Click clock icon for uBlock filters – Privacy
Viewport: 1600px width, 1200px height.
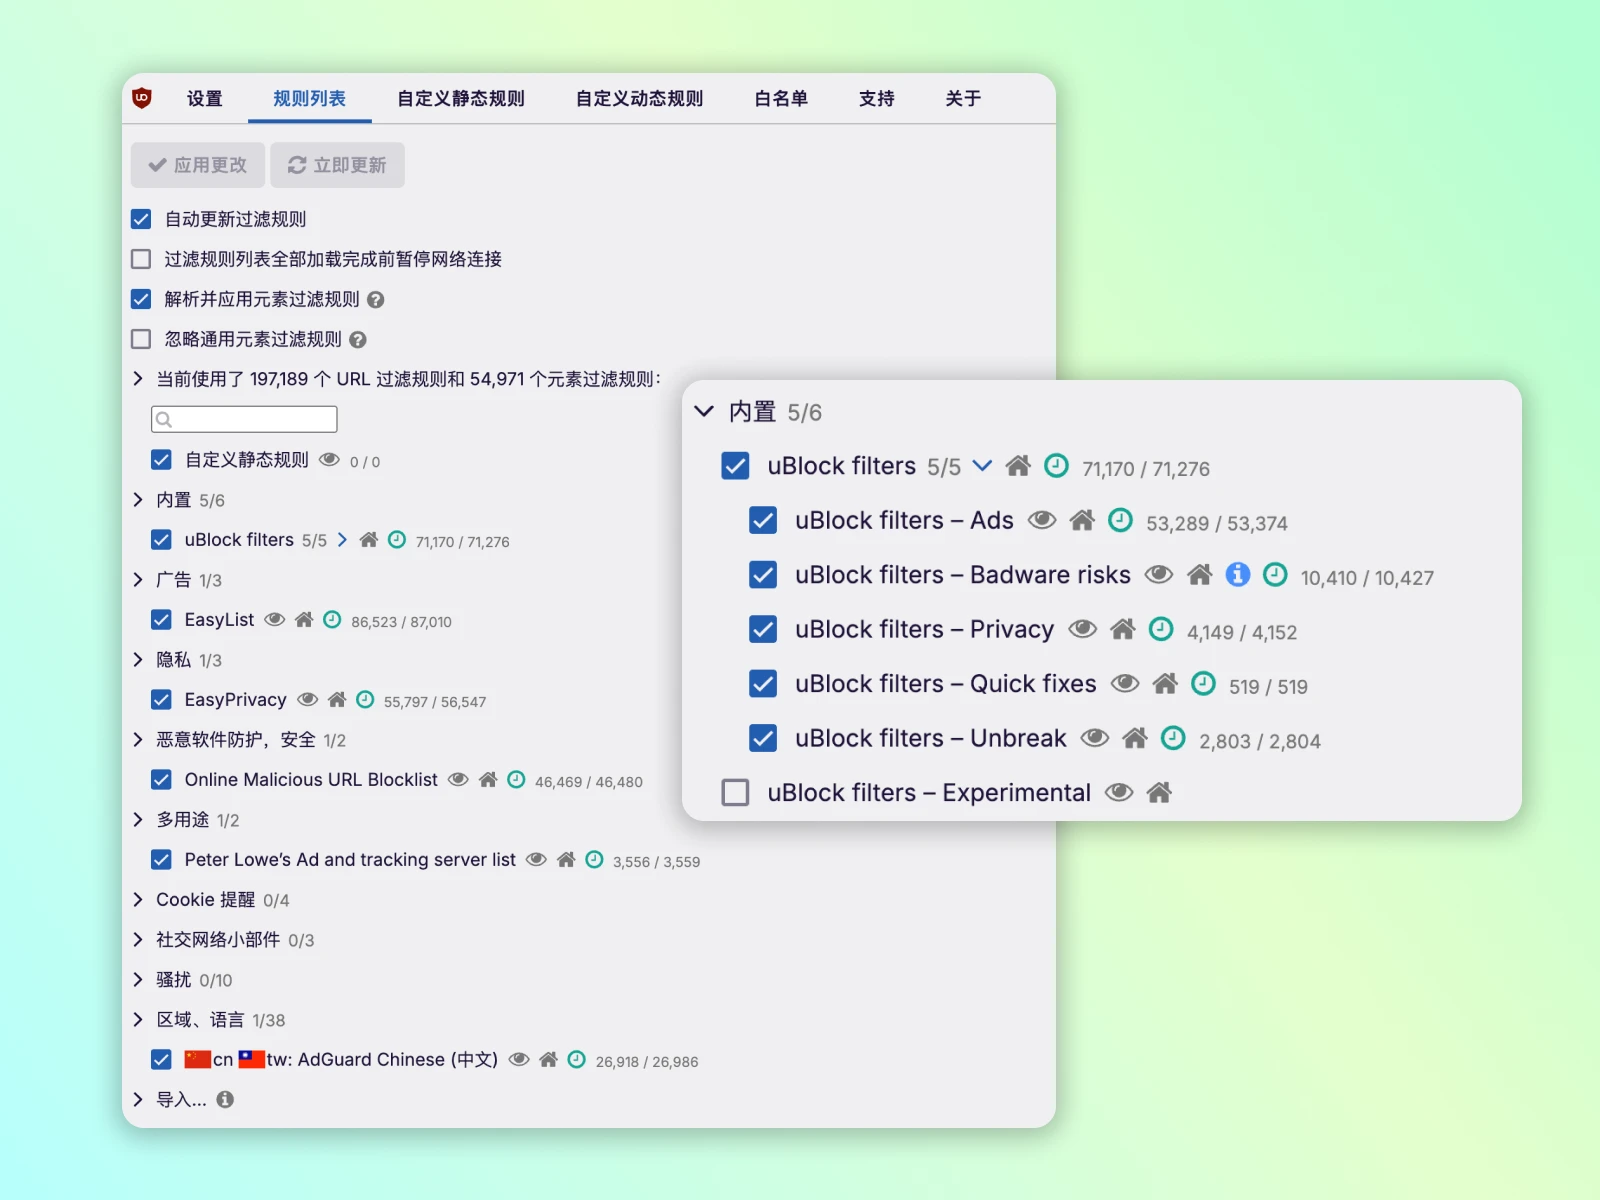click(x=1161, y=629)
